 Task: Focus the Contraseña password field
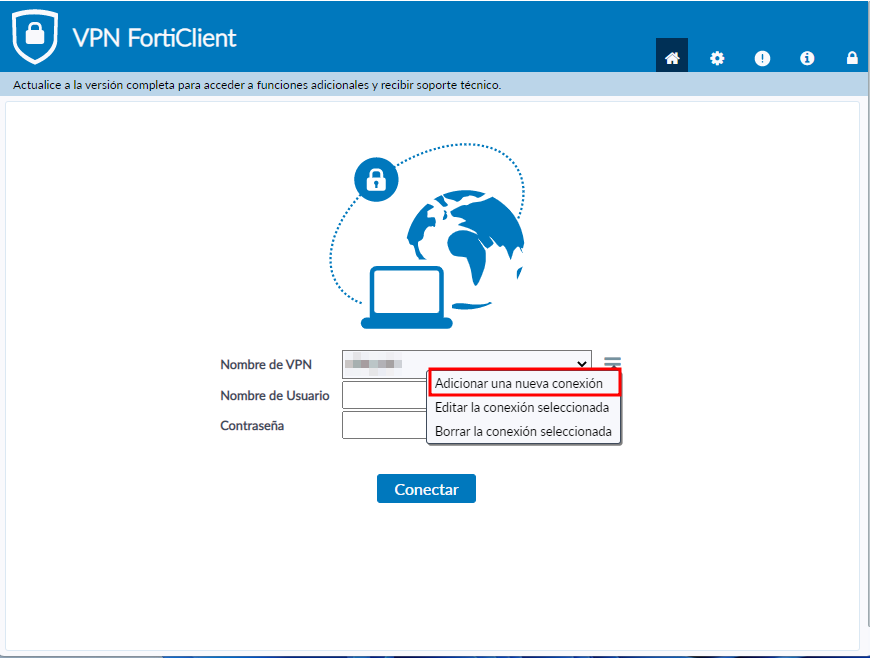click(384, 425)
